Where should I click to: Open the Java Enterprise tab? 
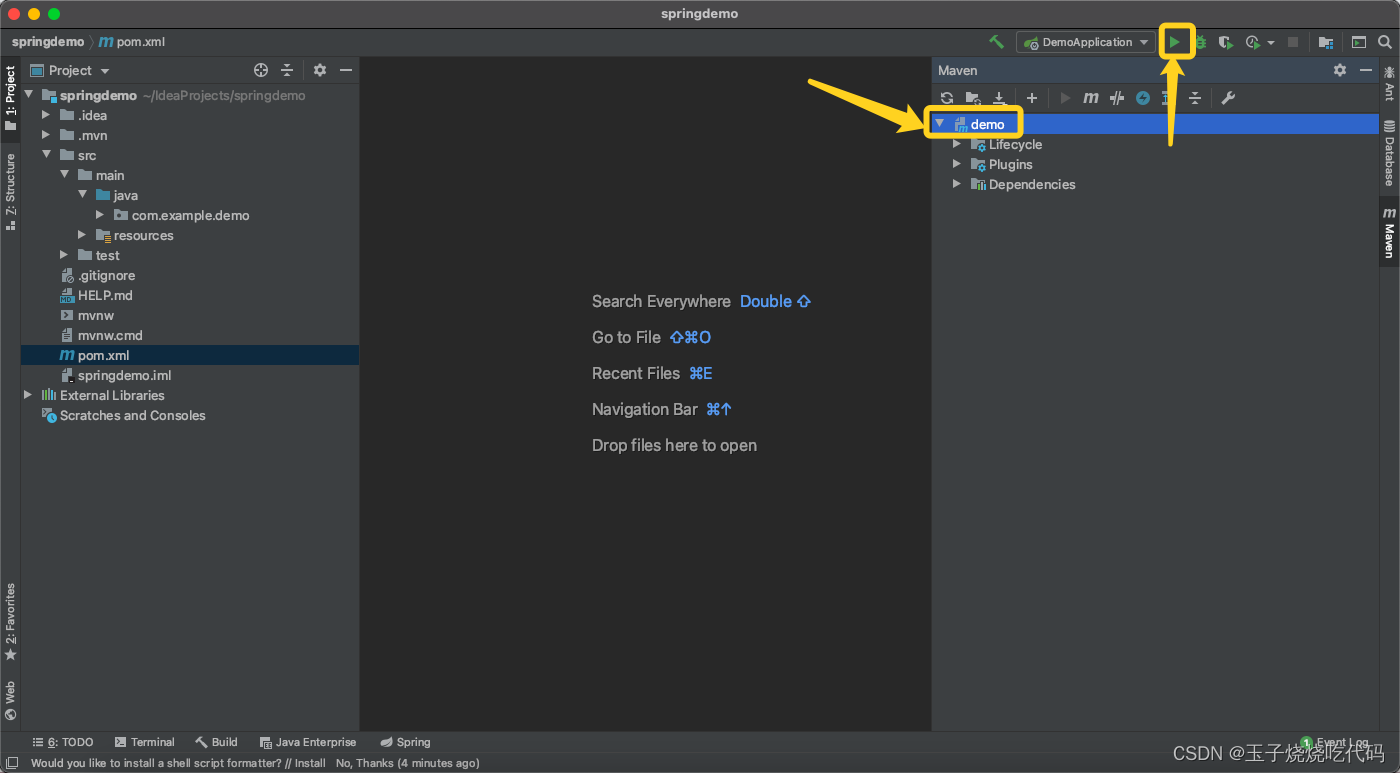tap(308, 742)
